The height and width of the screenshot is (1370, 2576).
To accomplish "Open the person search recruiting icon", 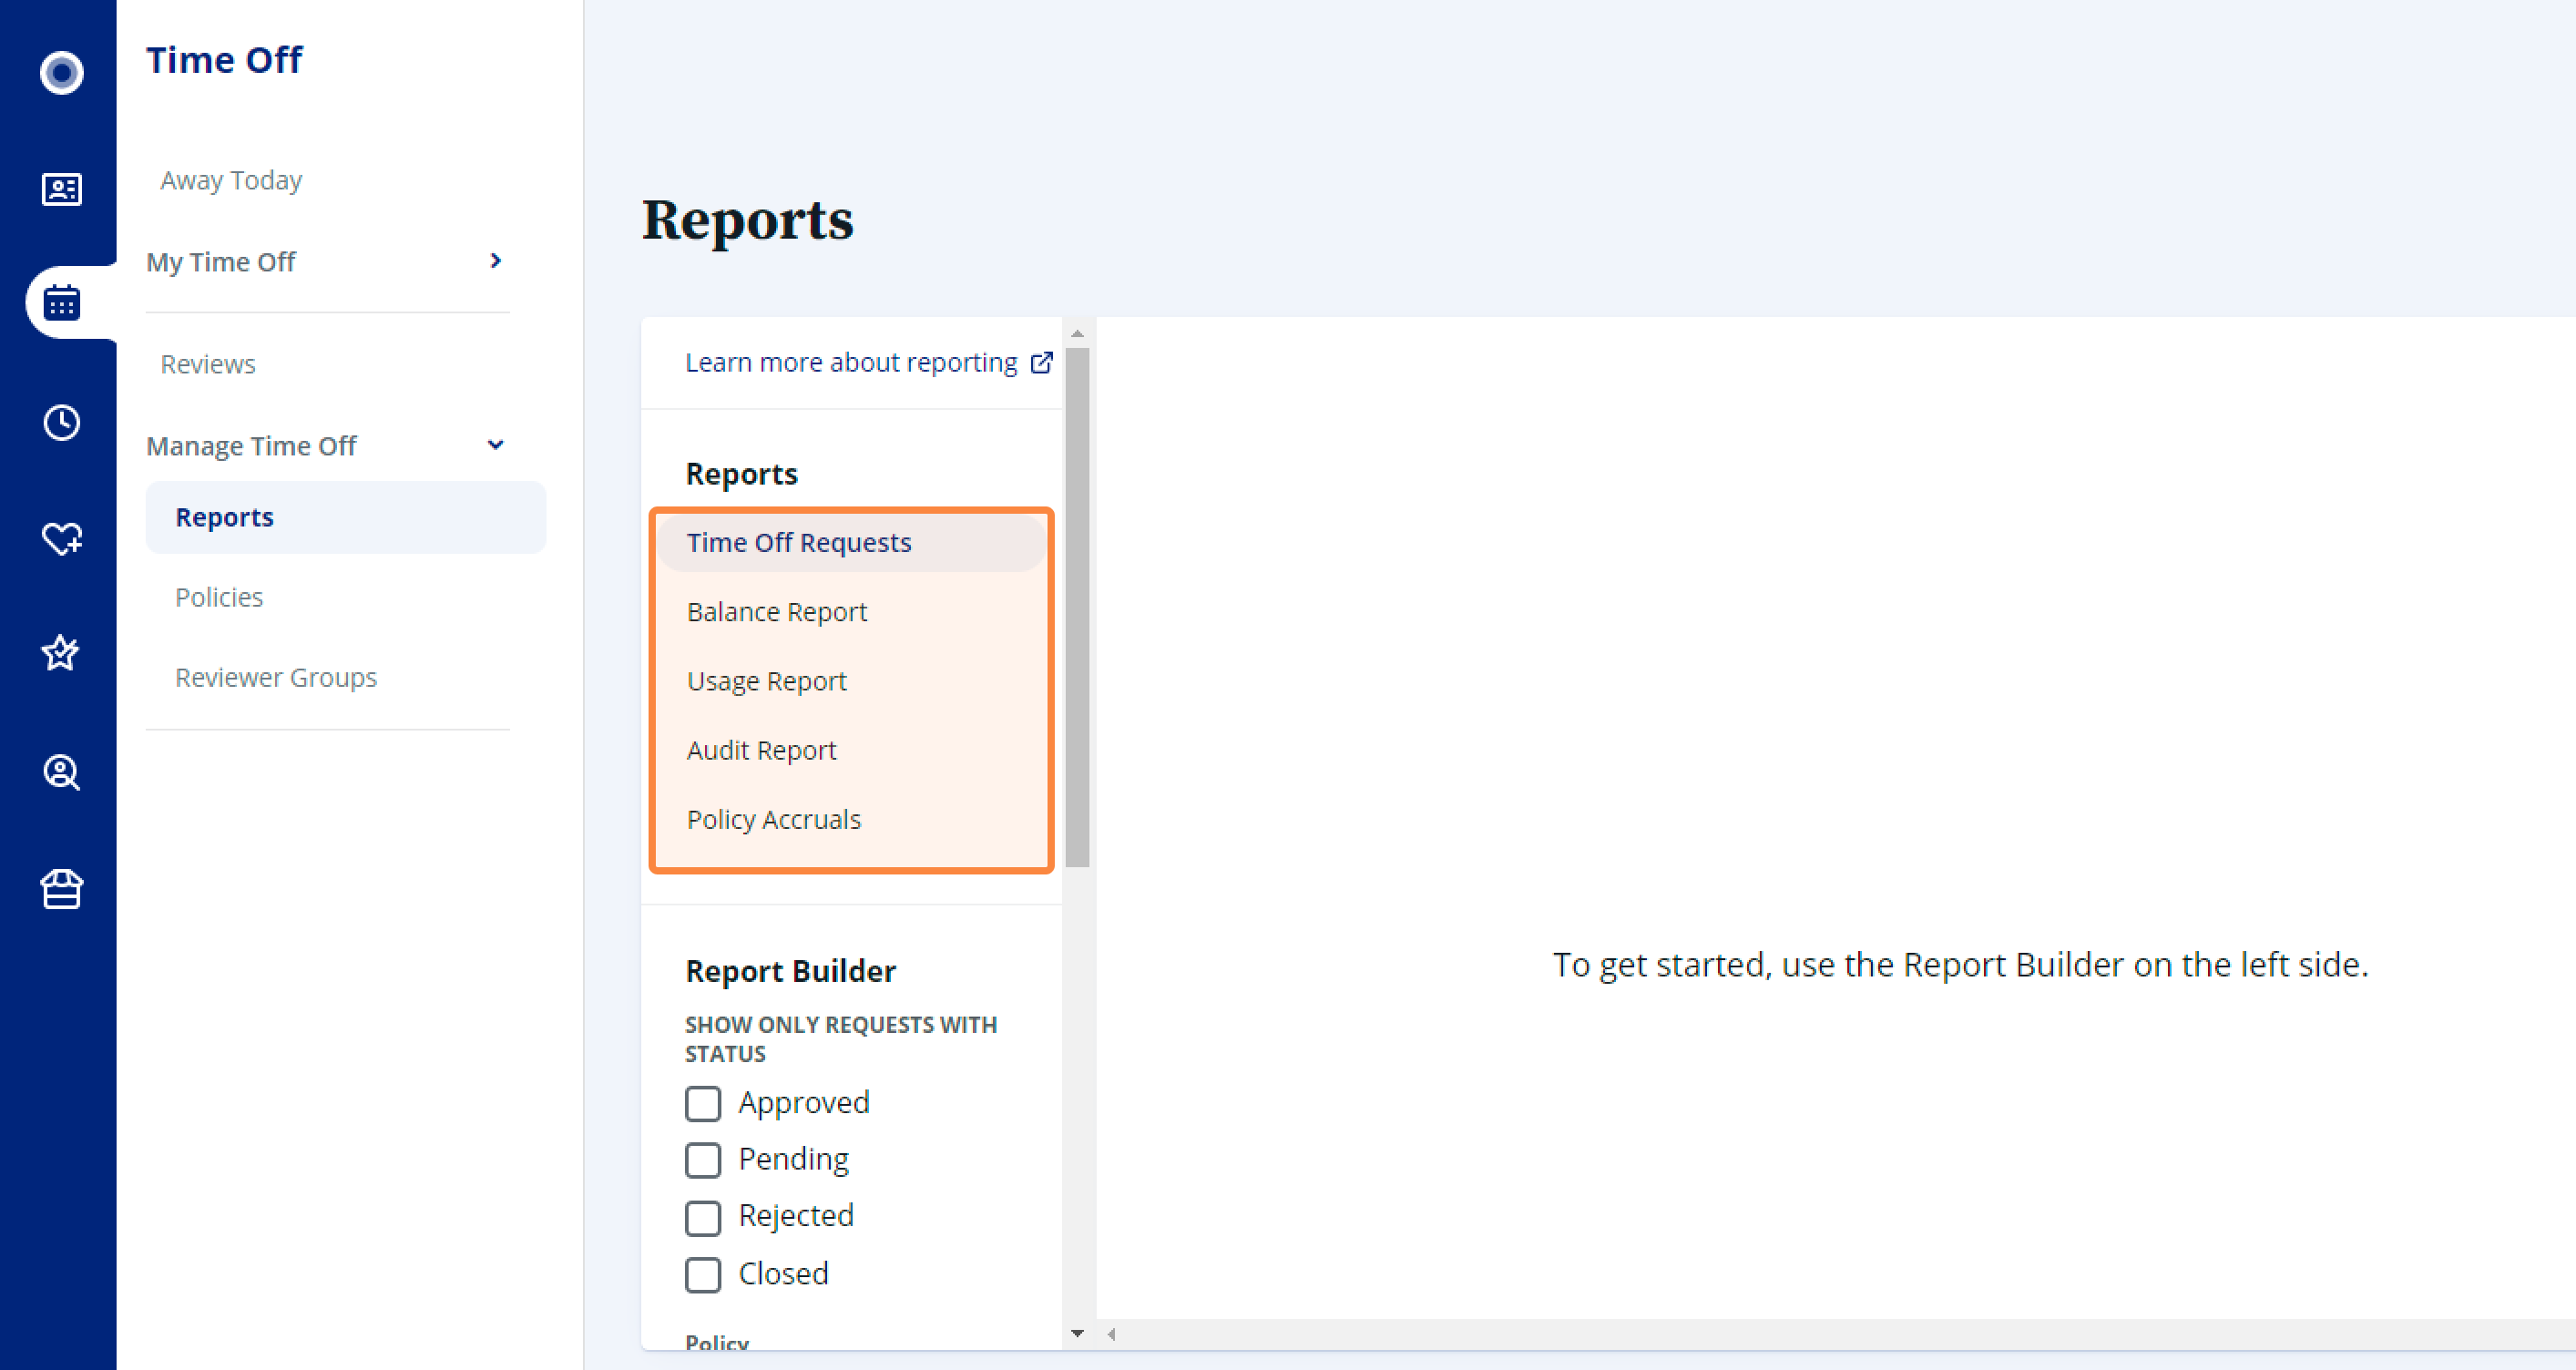I will point(61,772).
